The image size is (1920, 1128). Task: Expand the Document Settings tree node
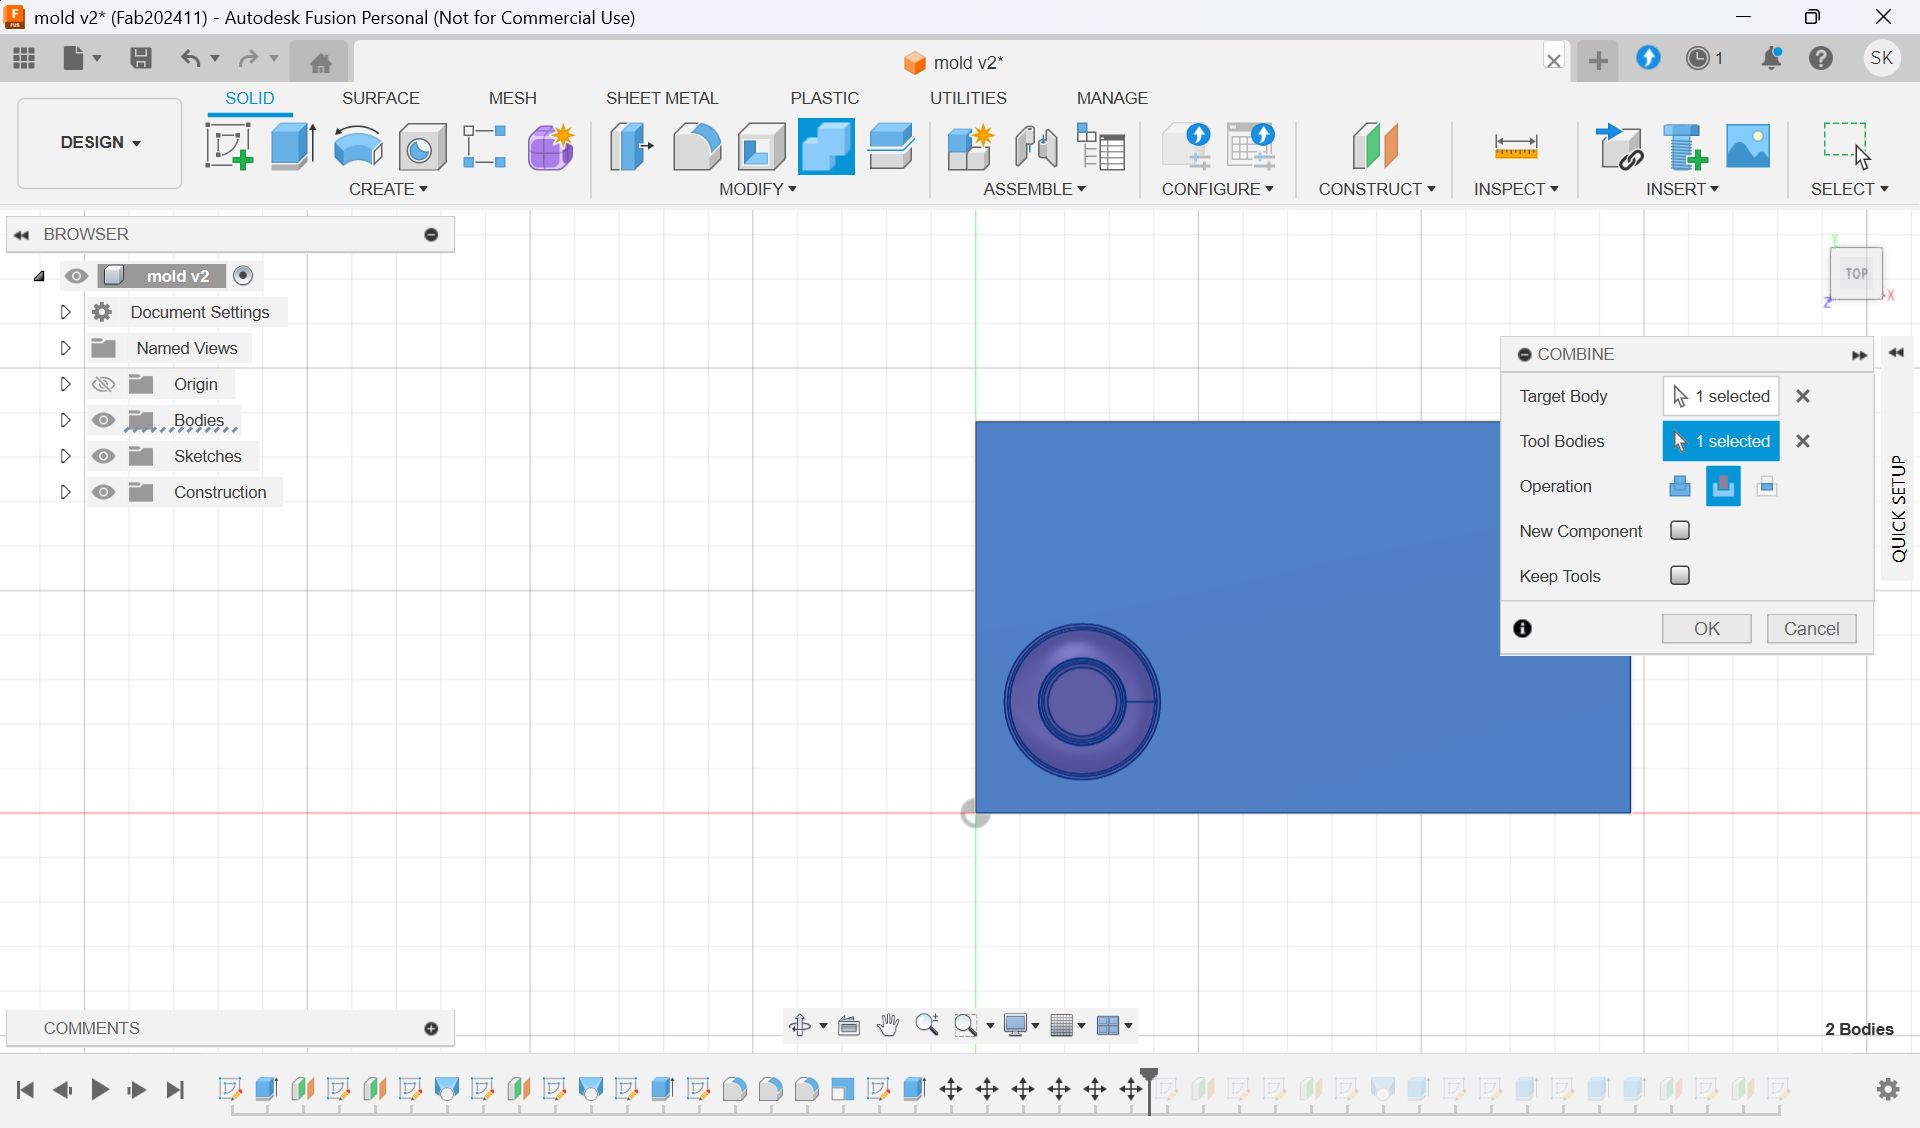(65, 312)
